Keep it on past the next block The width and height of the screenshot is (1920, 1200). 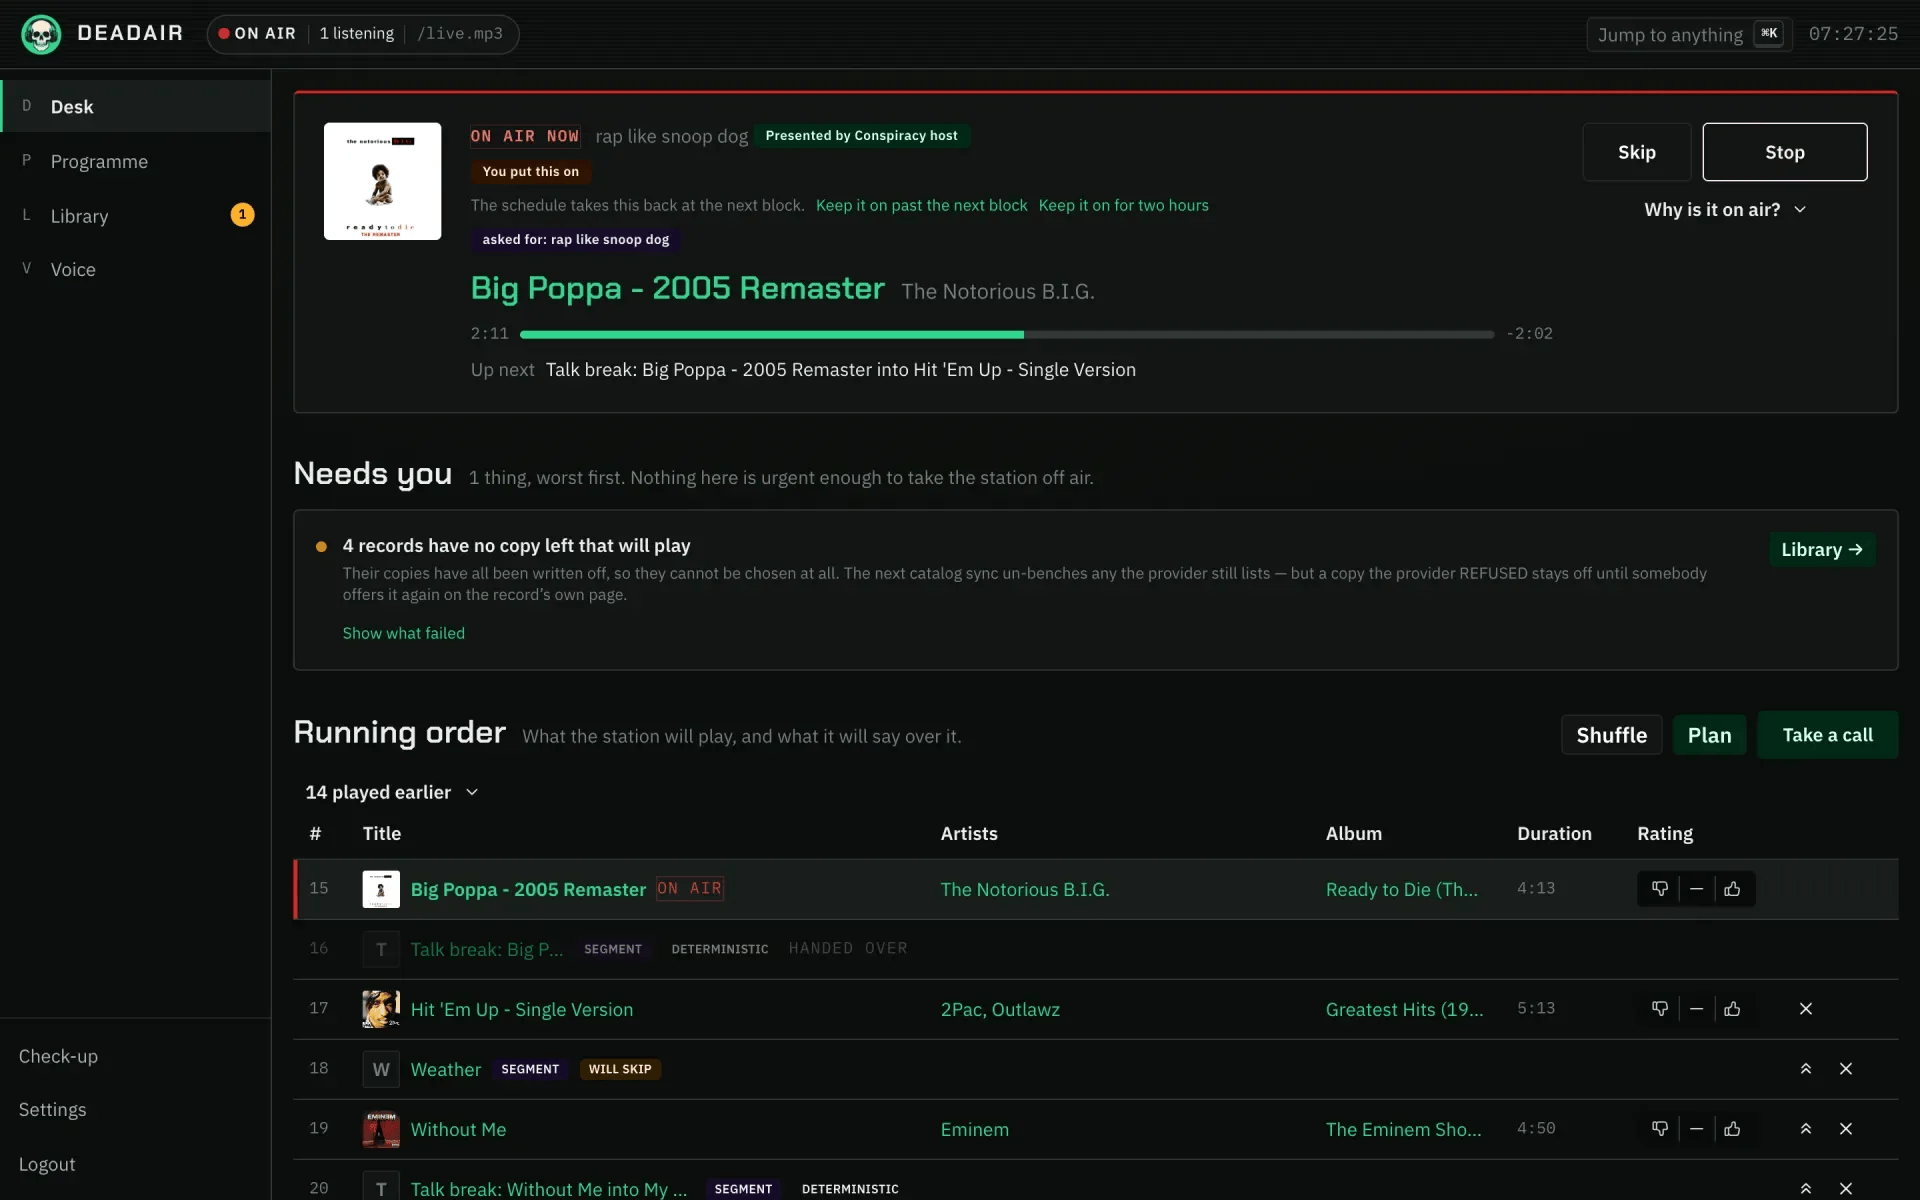(922, 205)
